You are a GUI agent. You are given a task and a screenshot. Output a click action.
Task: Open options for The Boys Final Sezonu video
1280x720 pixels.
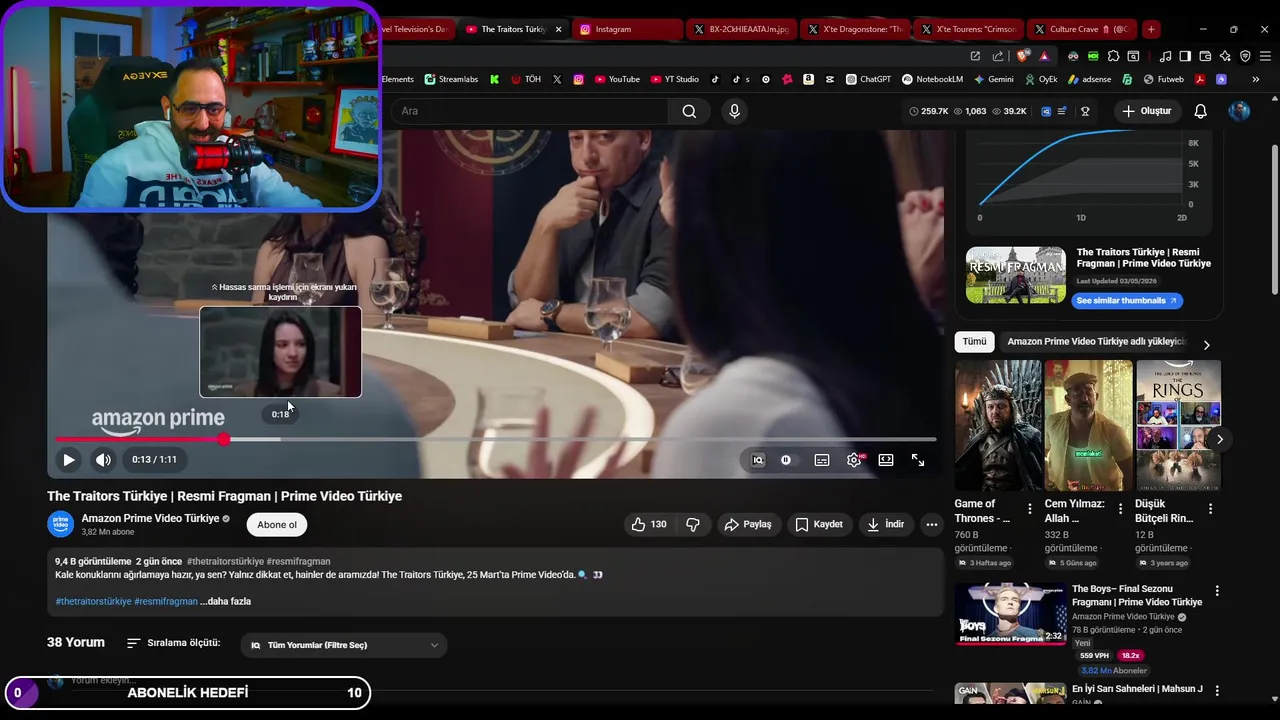point(1217,591)
